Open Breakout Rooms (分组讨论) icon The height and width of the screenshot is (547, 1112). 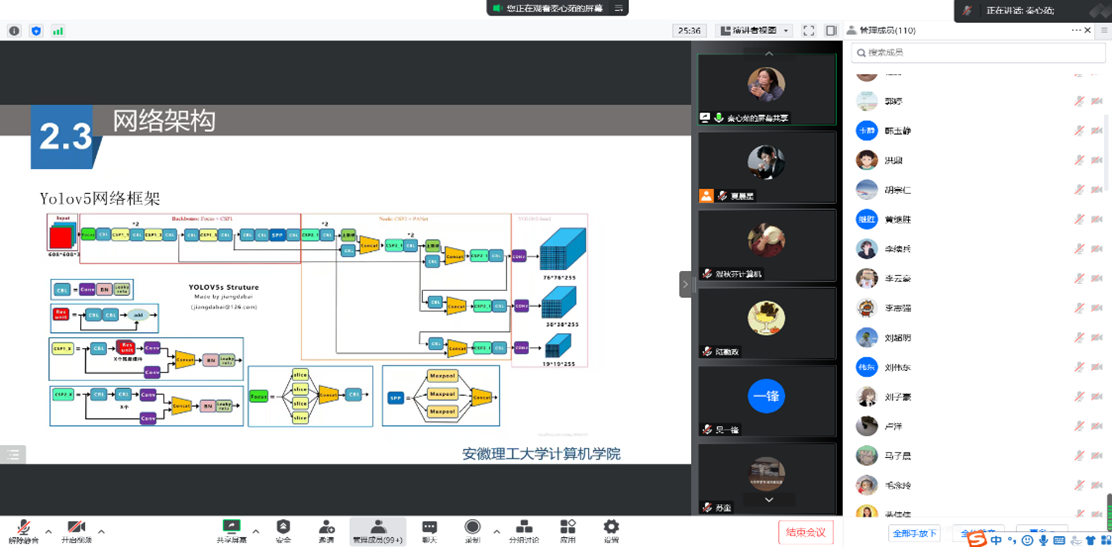(x=524, y=530)
